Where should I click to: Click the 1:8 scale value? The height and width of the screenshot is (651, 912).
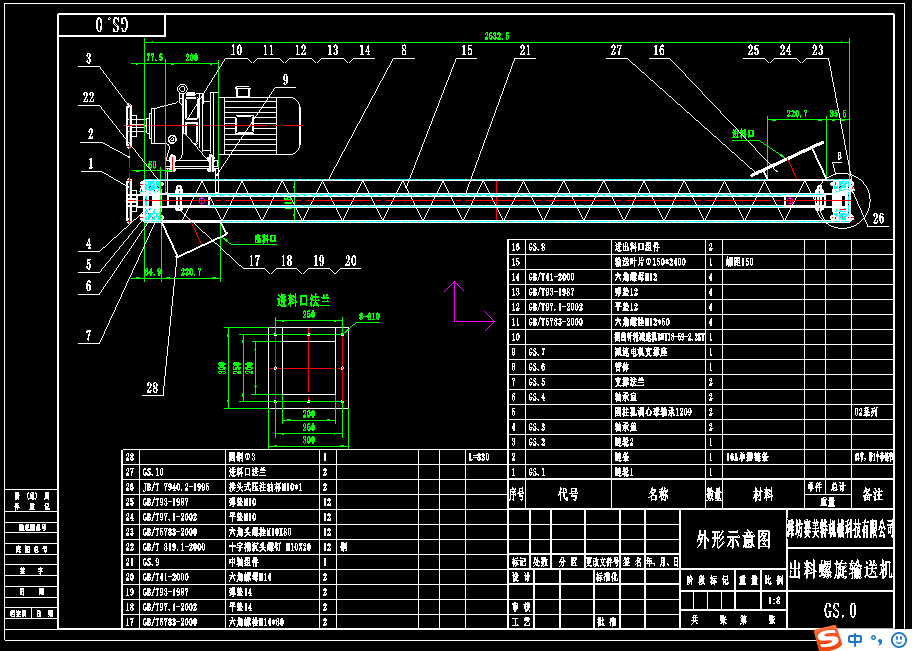tap(774, 601)
